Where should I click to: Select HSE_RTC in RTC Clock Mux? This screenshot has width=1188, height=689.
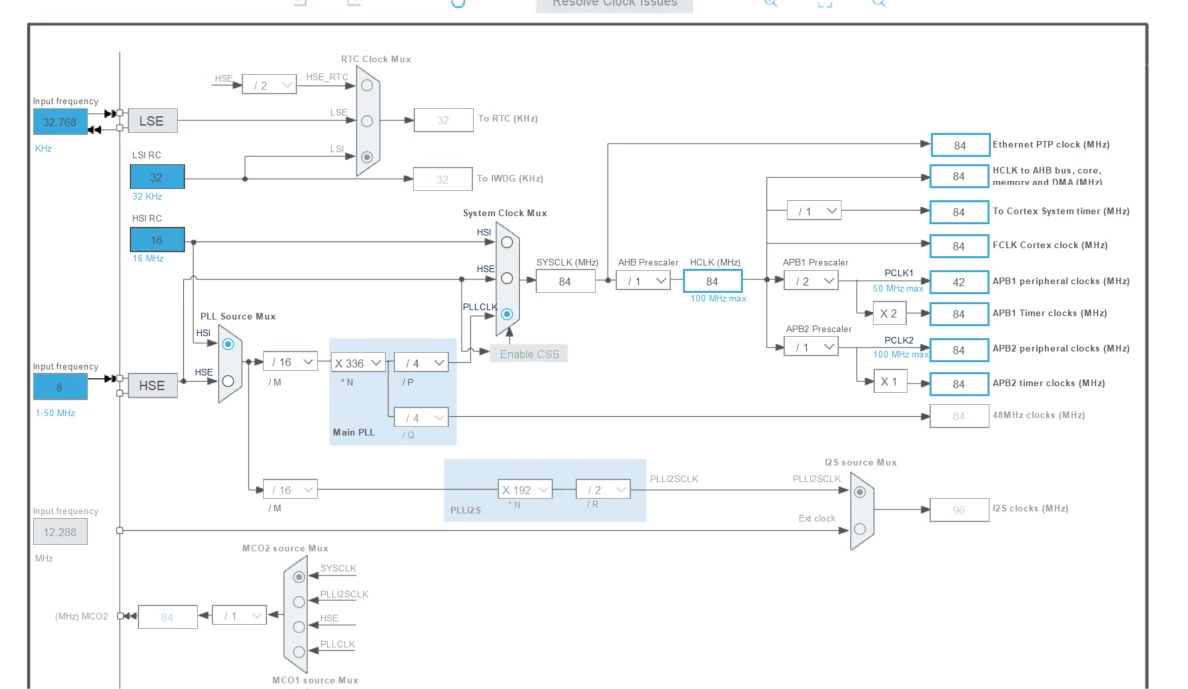click(367, 86)
